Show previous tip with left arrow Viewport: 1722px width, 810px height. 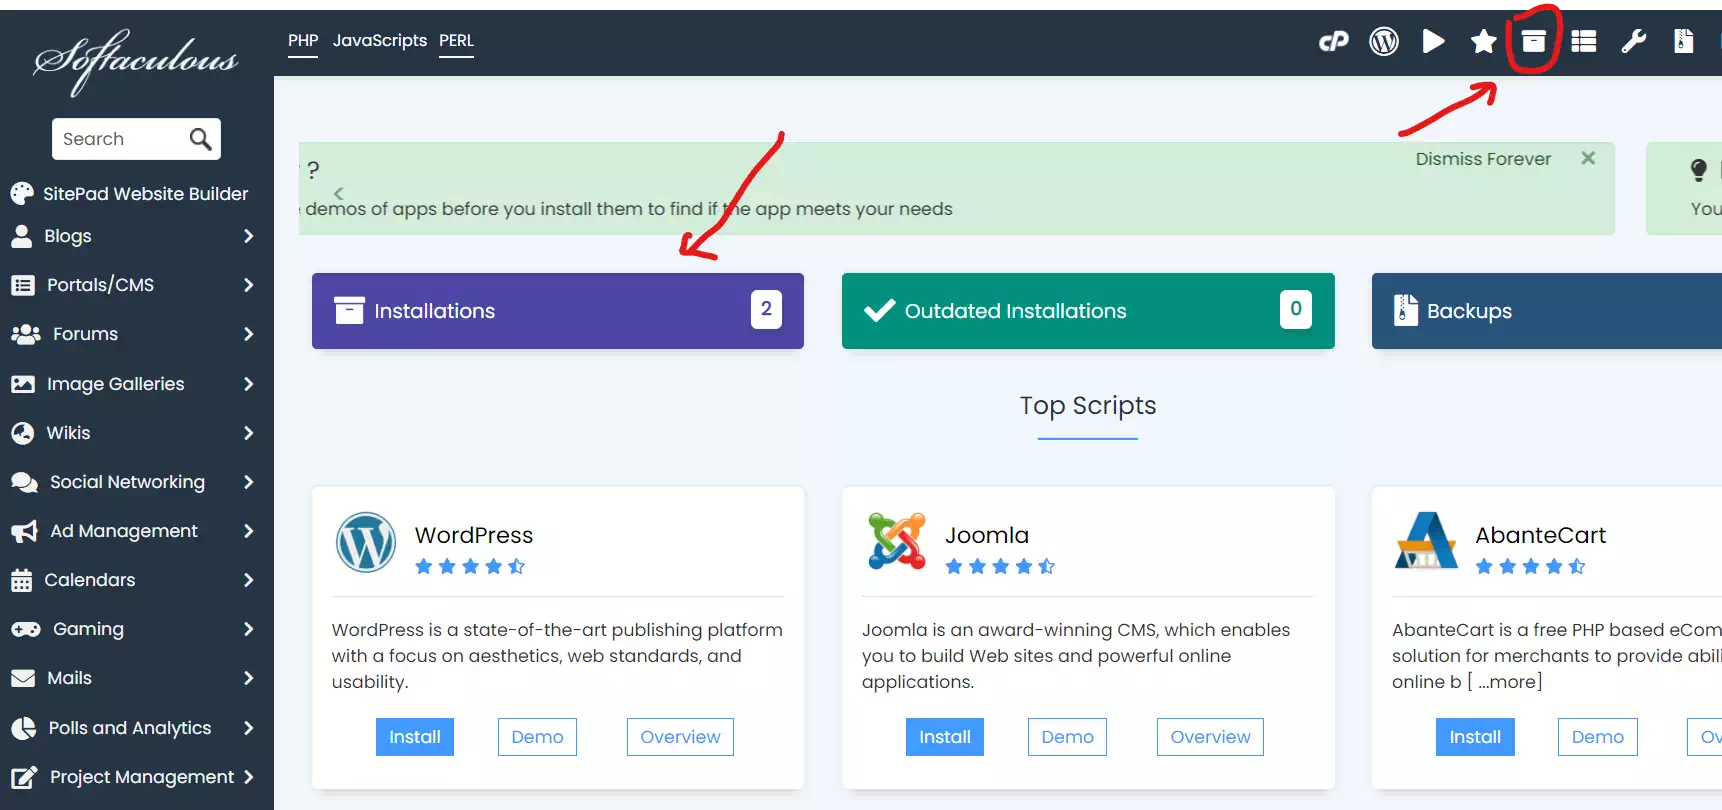coord(338,193)
